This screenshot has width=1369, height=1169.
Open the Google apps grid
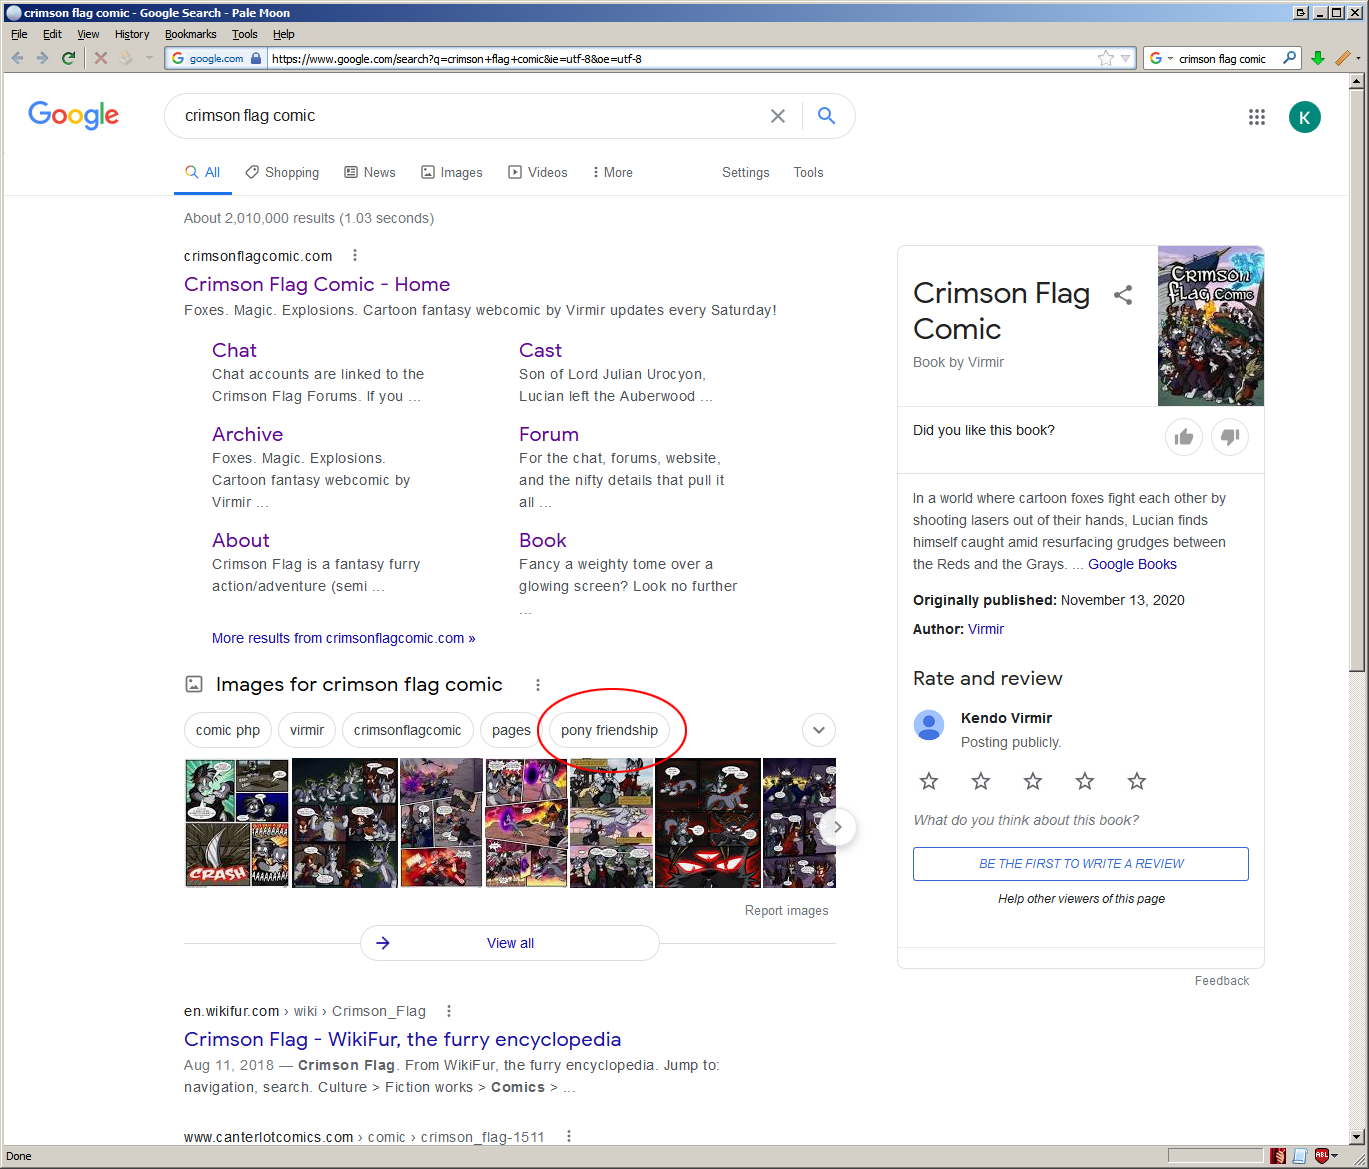(1257, 117)
